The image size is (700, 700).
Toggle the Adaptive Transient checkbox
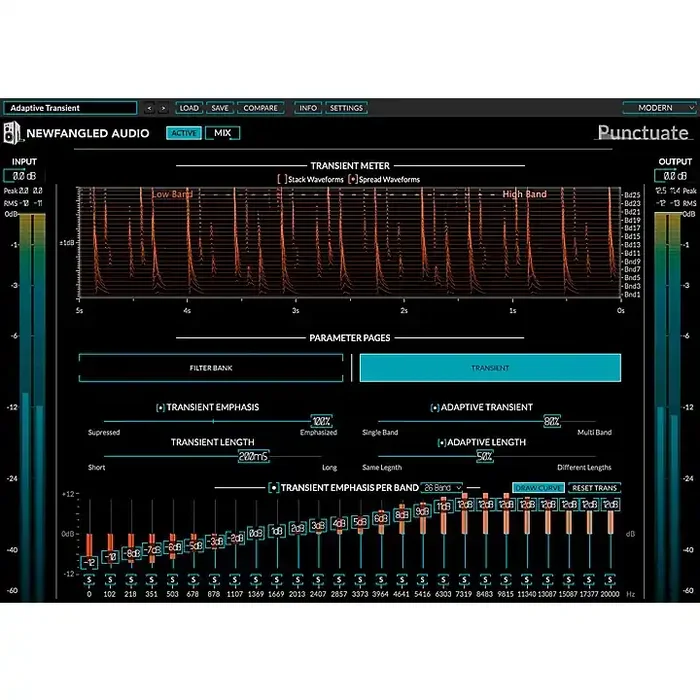[x=434, y=408]
